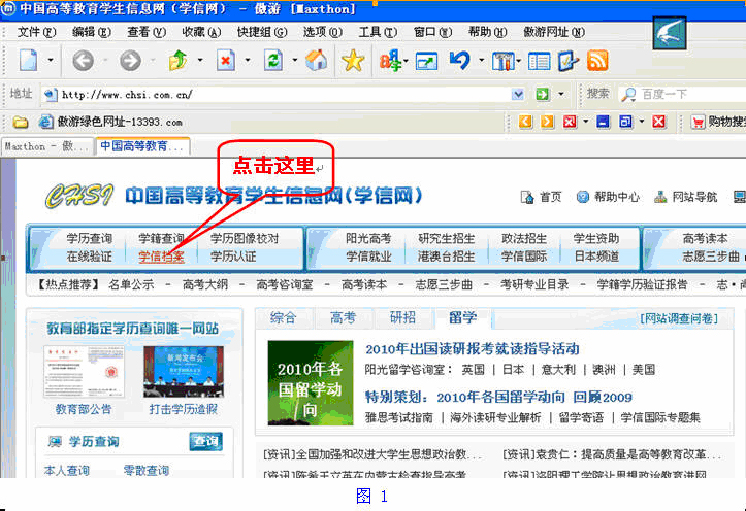
Task: Open the 教育部公告 document thumbnail
Action: point(84,372)
